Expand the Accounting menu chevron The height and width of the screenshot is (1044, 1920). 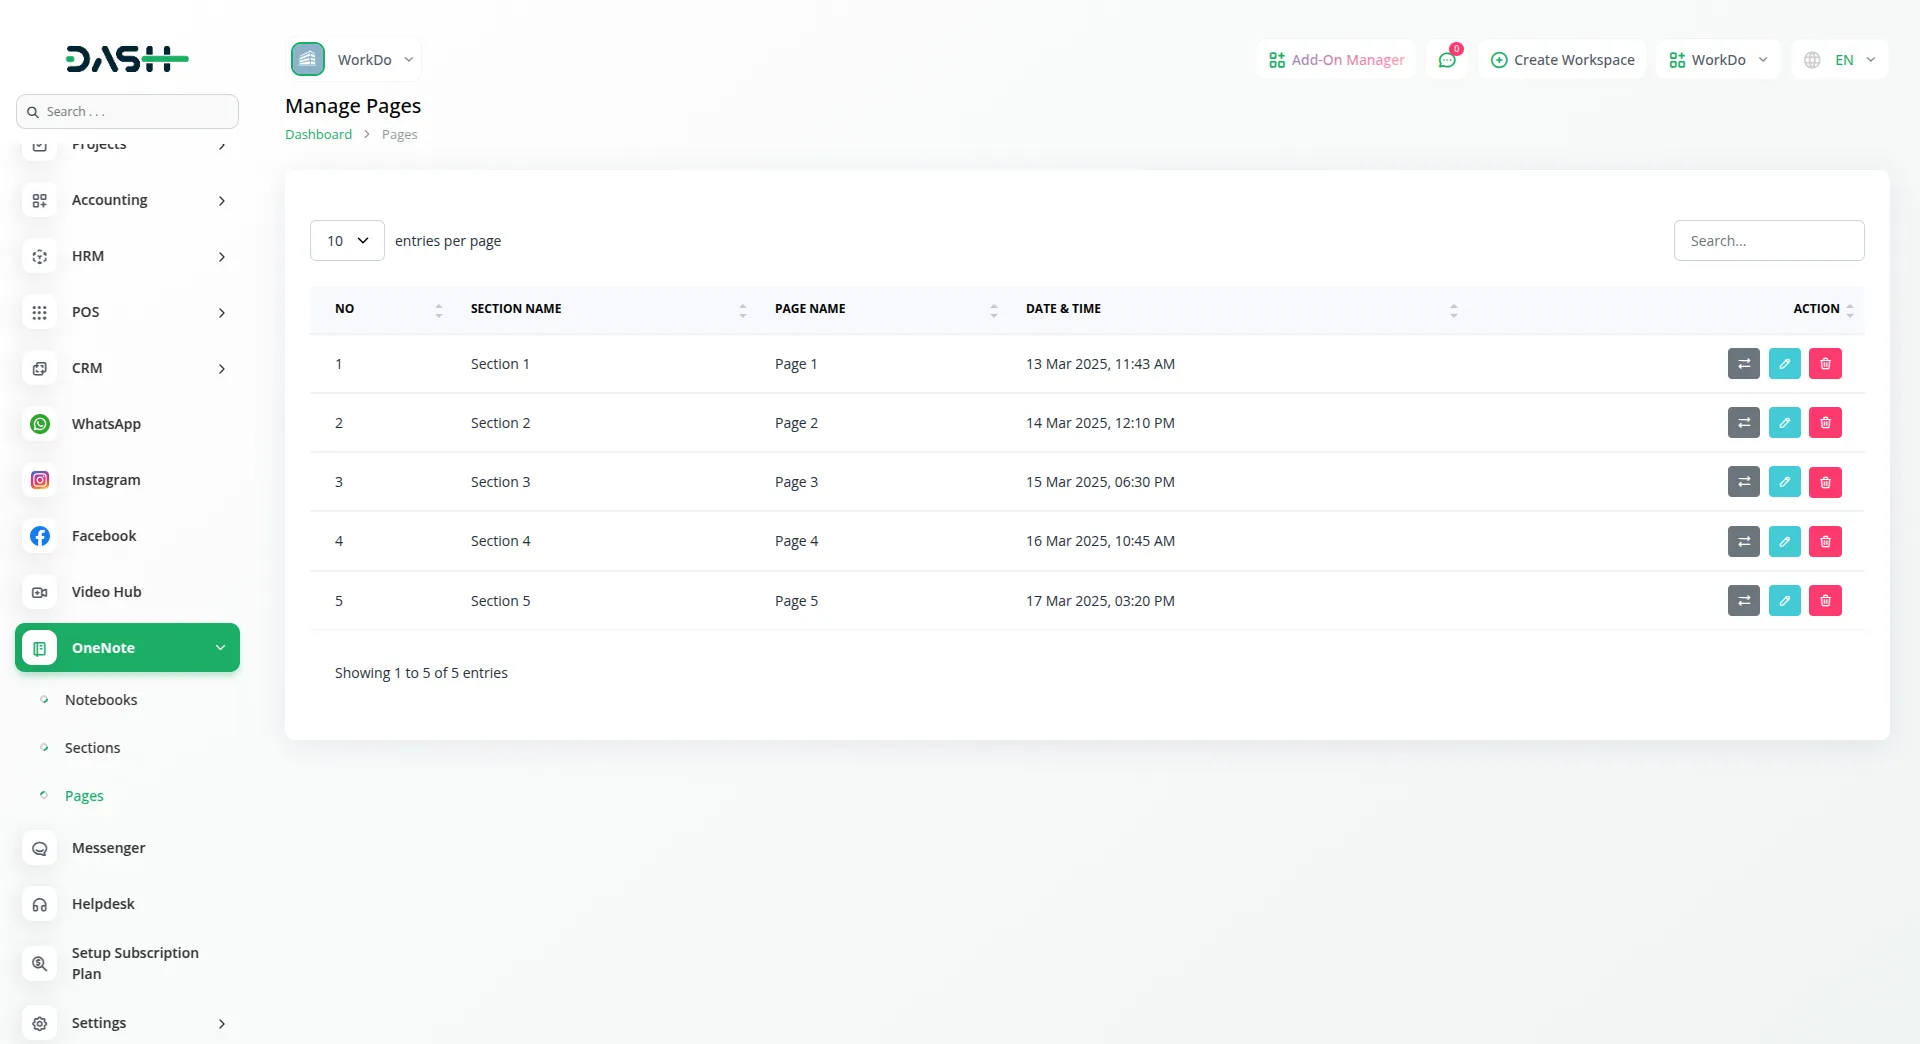pyautogui.click(x=221, y=200)
